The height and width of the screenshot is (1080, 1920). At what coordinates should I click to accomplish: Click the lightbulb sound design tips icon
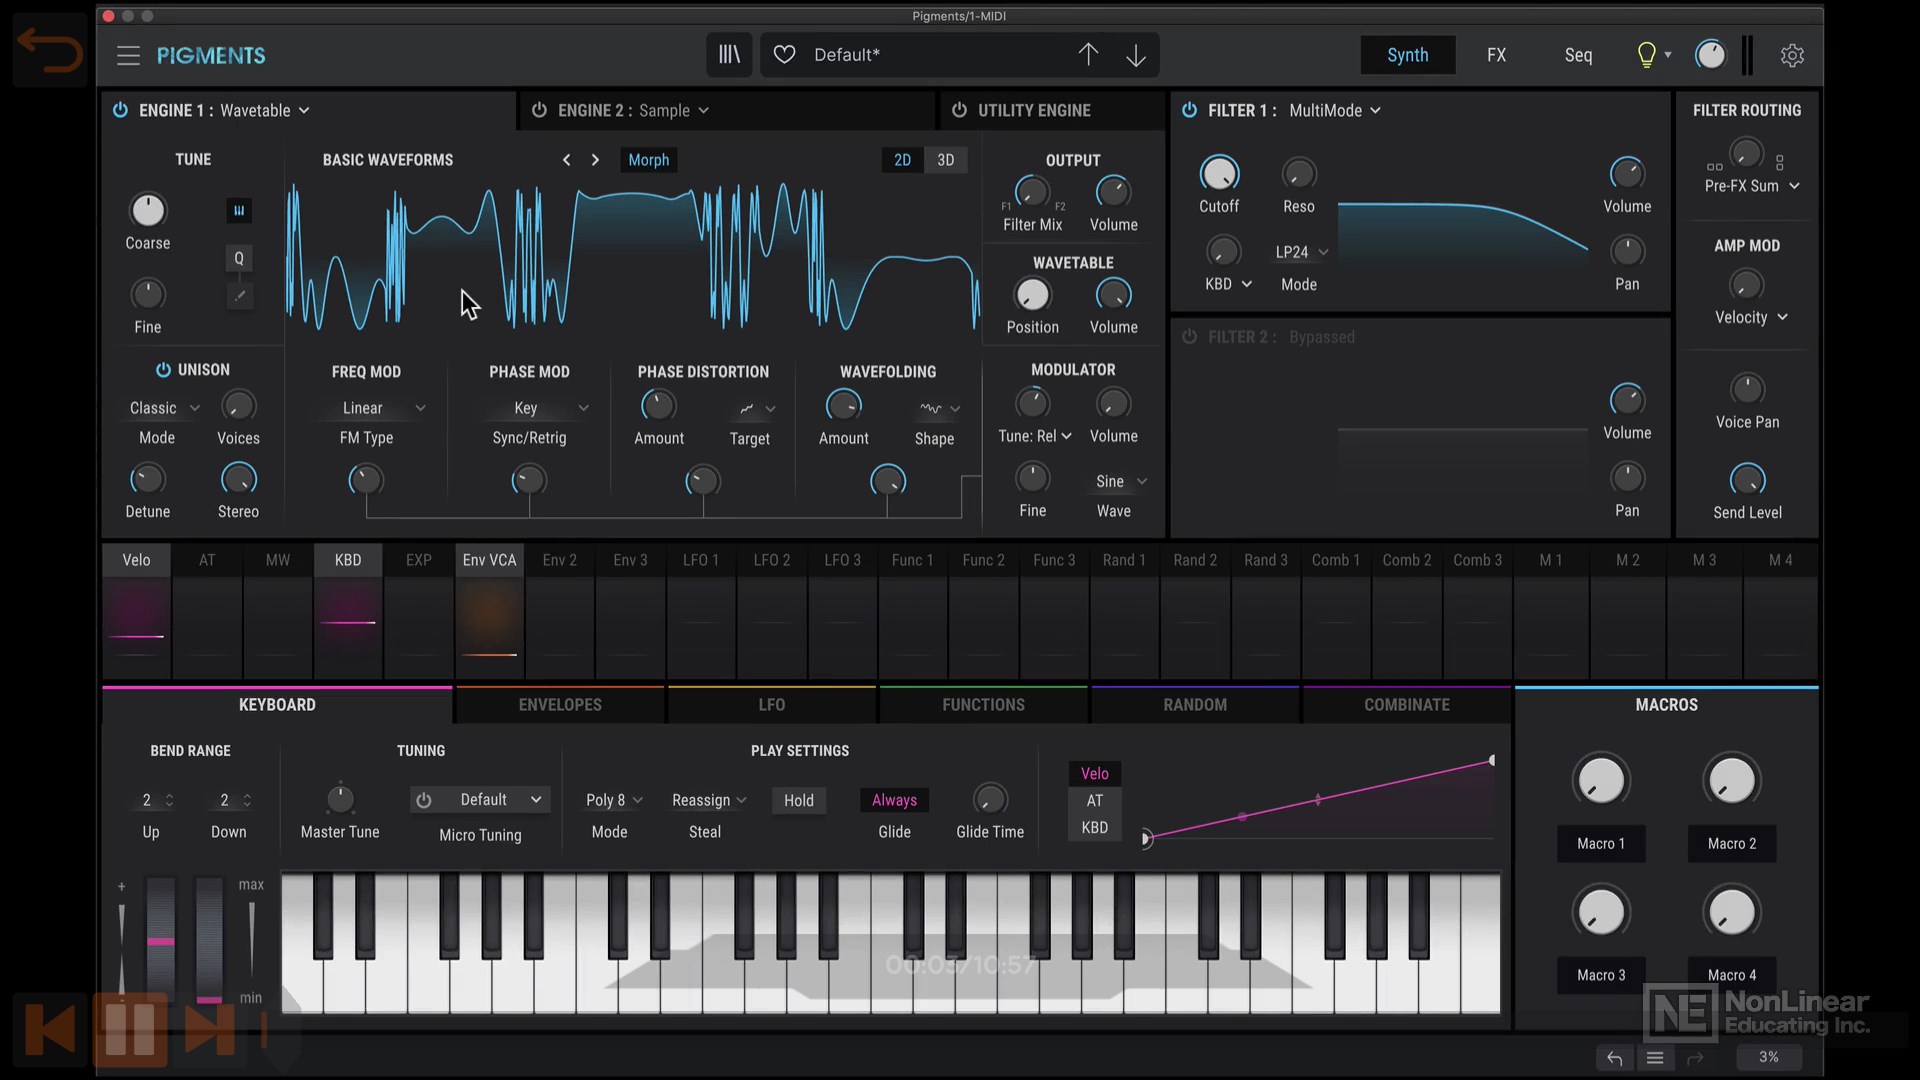click(x=1646, y=55)
